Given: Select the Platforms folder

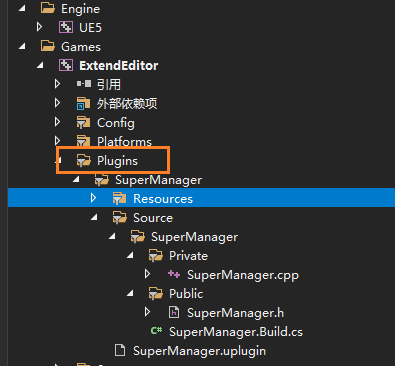Looking at the screenshot, I should tap(124, 142).
